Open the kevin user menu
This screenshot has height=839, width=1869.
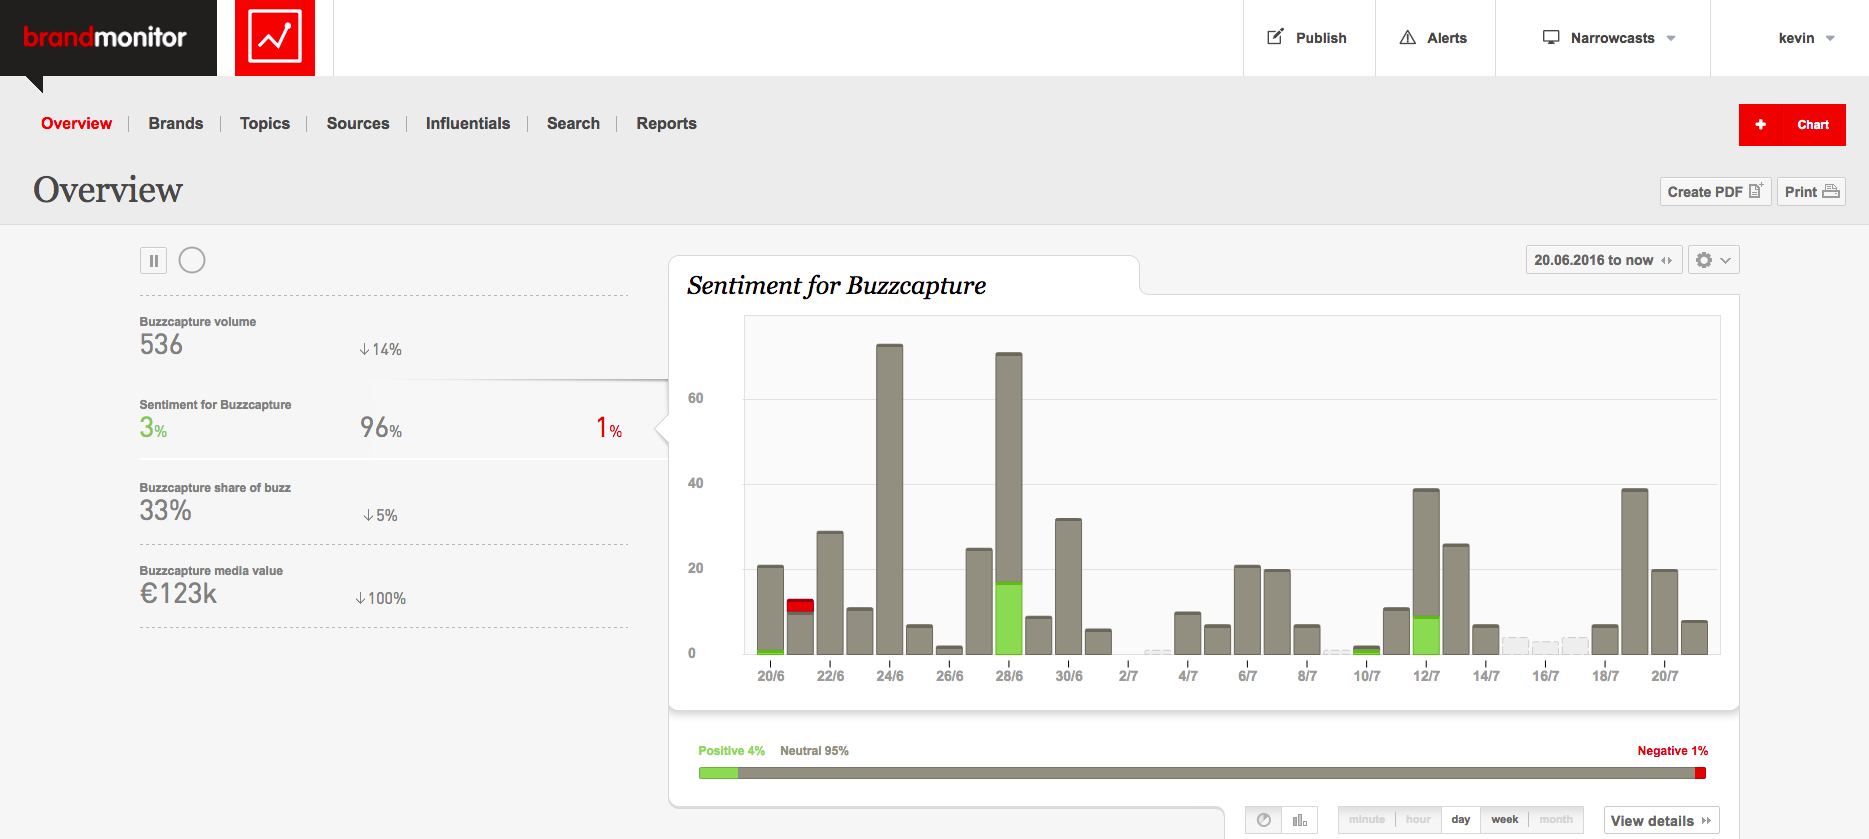pyautogui.click(x=1806, y=38)
